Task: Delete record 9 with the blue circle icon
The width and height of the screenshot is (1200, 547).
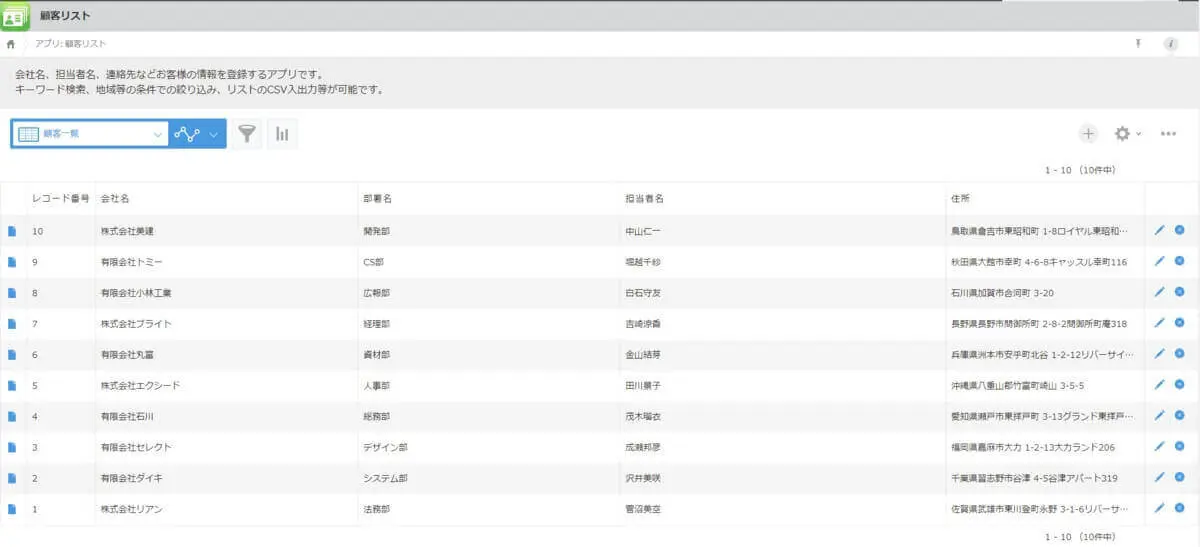Action: (x=1179, y=261)
